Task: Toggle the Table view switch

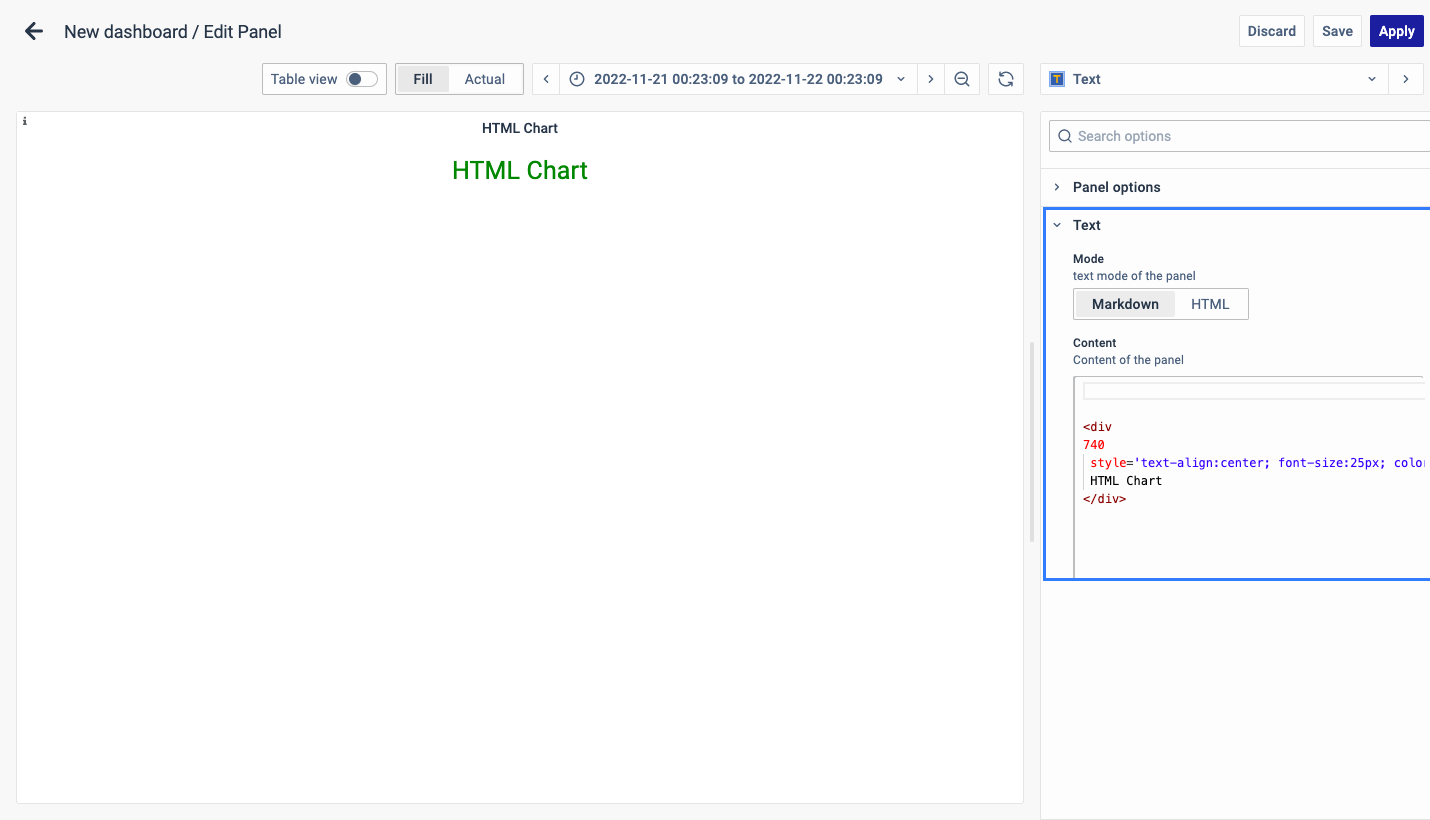Action: click(x=361, y=79)
